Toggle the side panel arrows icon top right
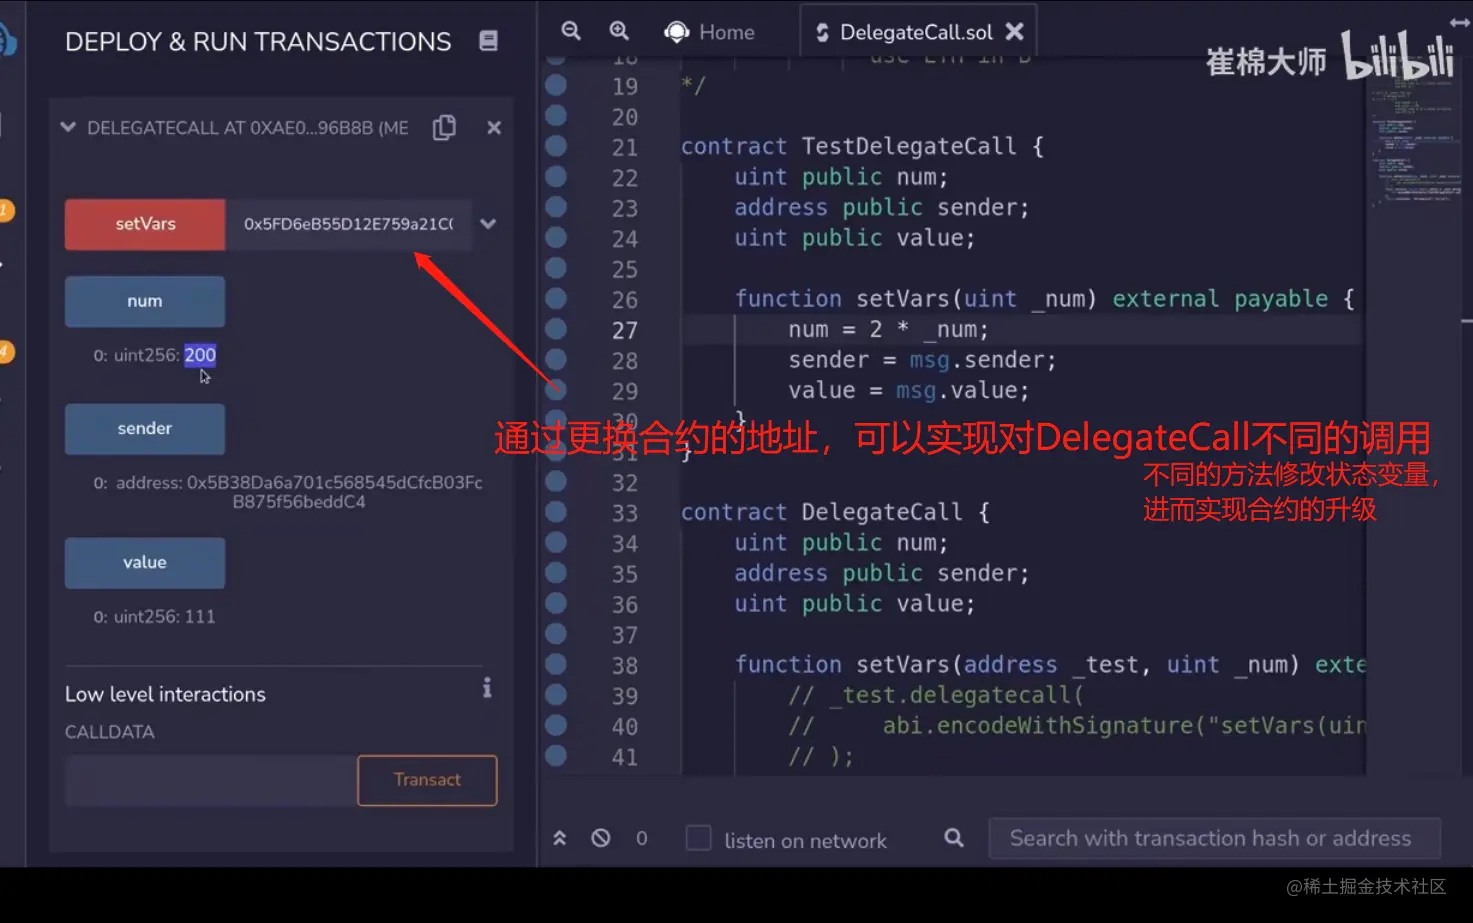The image size is (1473, 923). click(1460, 21)
